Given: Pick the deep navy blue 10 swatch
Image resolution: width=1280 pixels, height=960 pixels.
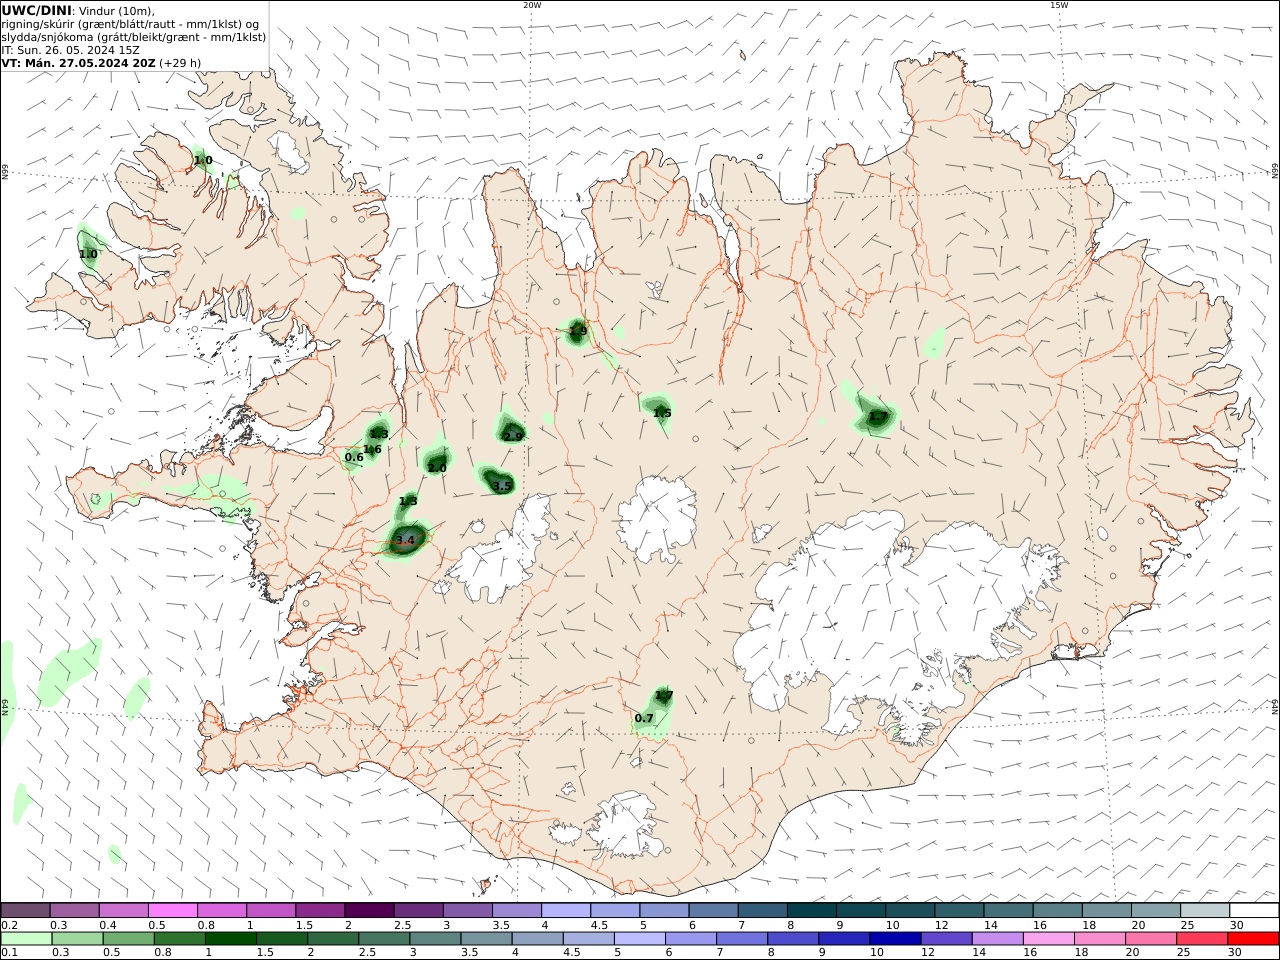Looking at the screenshot, I should [x=895, y=938].
